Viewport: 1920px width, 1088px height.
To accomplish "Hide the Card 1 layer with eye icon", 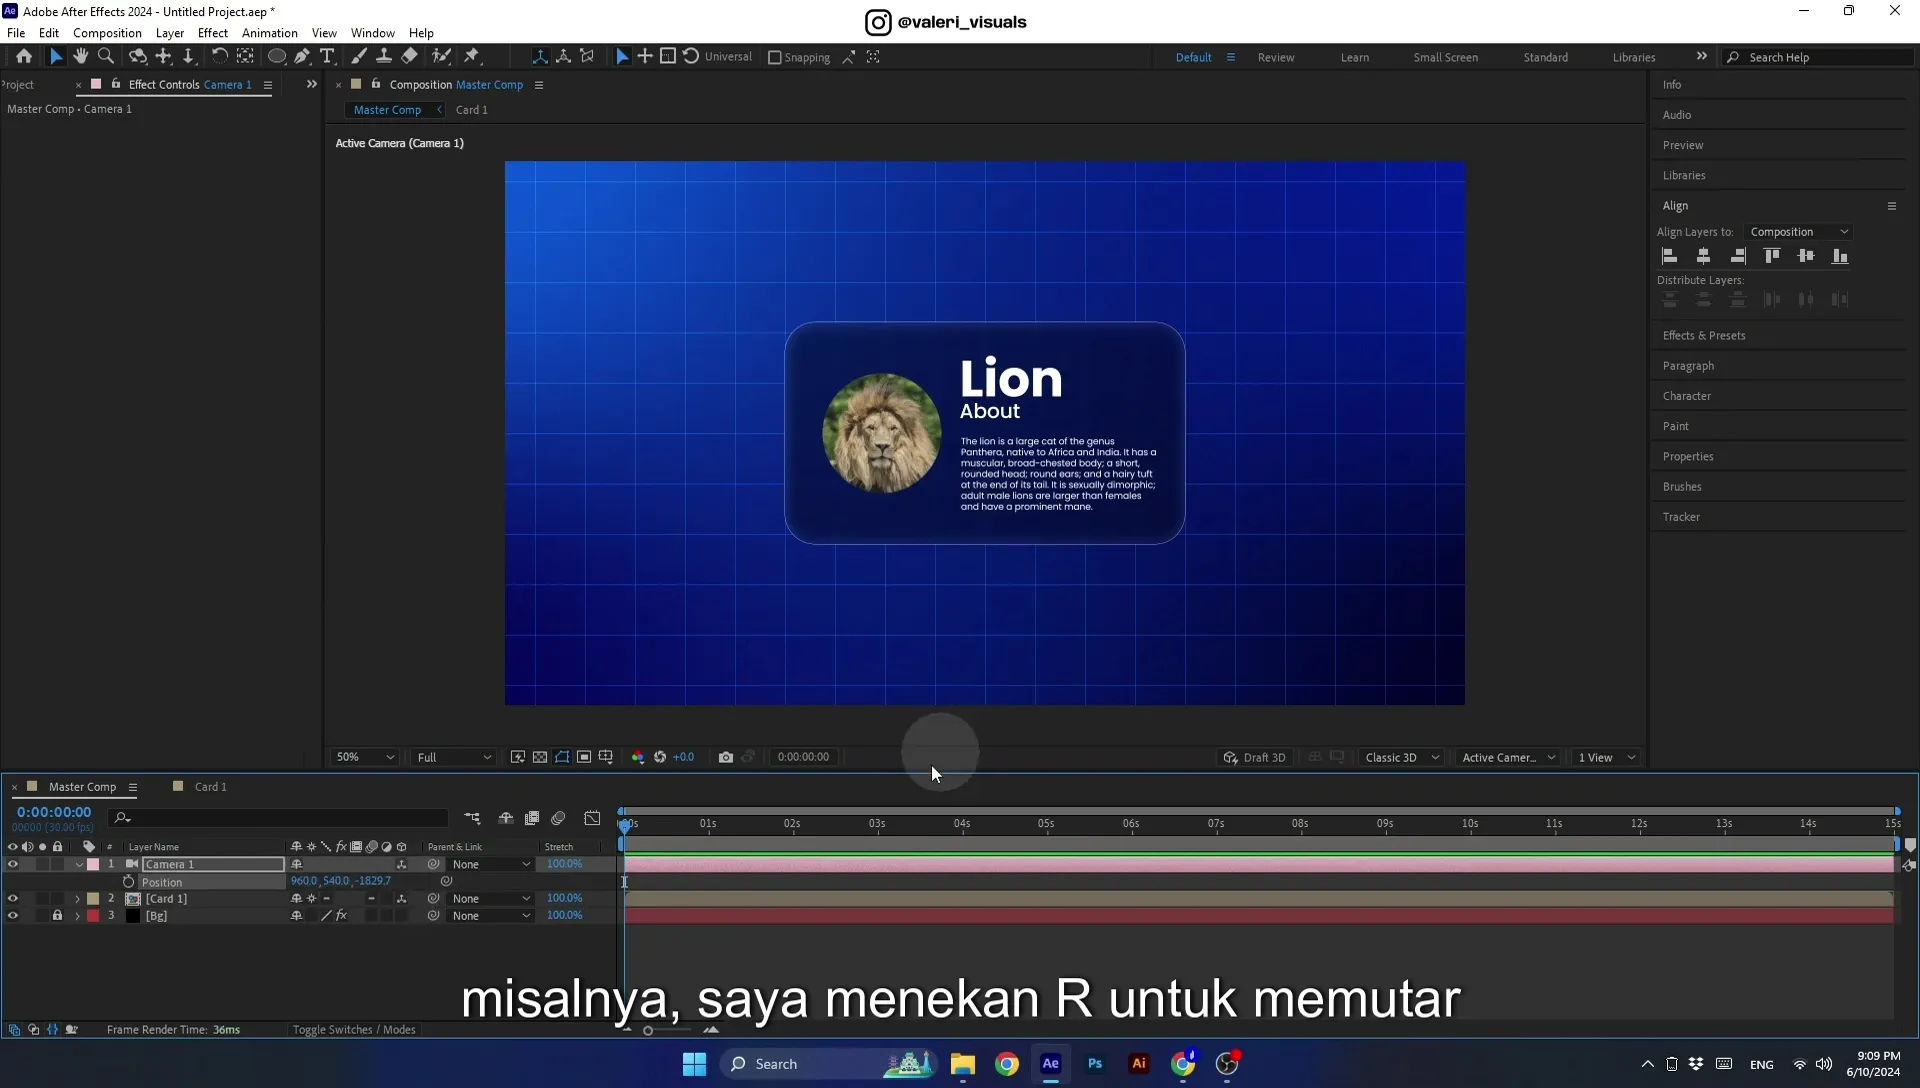I will click(x=13, y=898).
